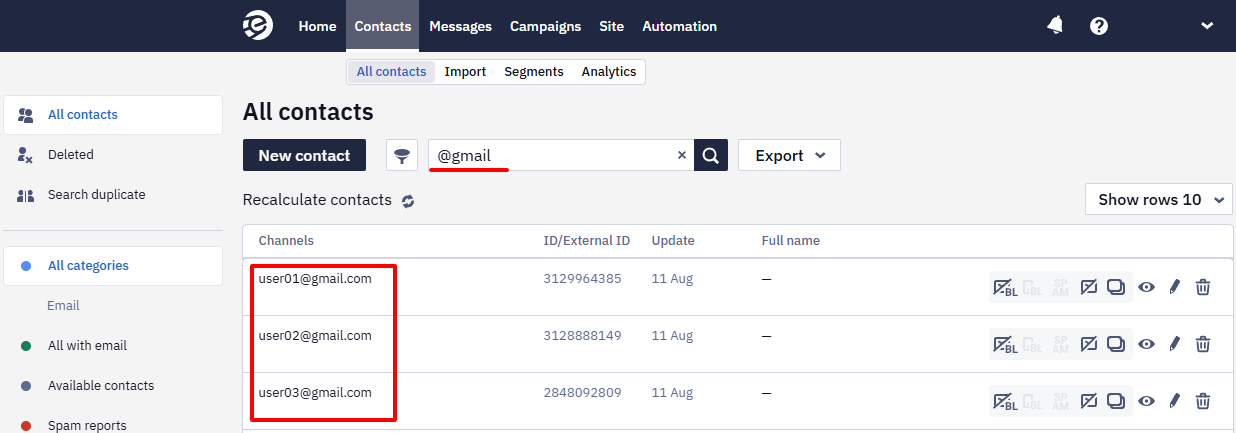The width and height of the screenshot is (1236, 433).
Task: Edit user02@gmail.com with pencil icon
Action: [x=1175, y=344]
